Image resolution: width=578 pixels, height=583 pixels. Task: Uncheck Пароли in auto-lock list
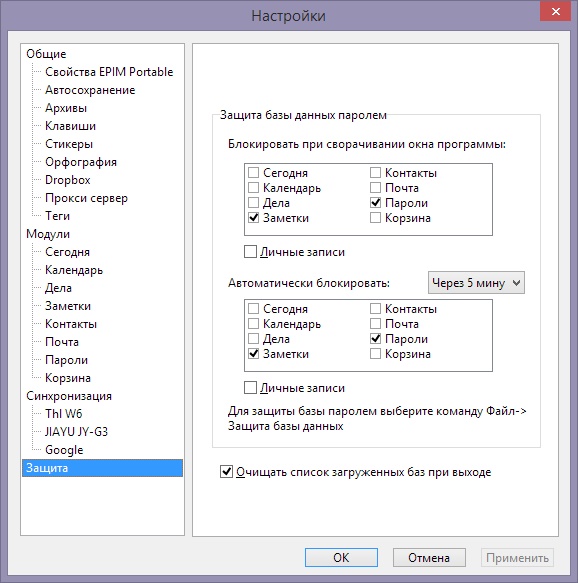click(375, 339)
